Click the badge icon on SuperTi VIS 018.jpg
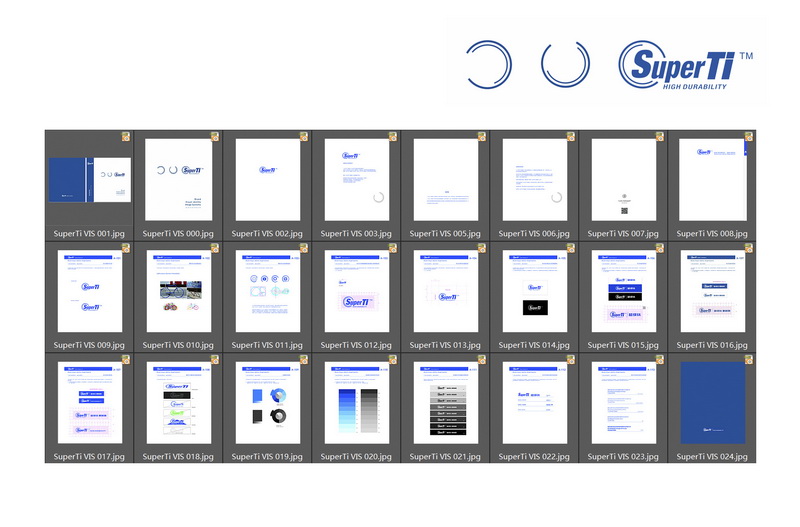 point(215,360)
